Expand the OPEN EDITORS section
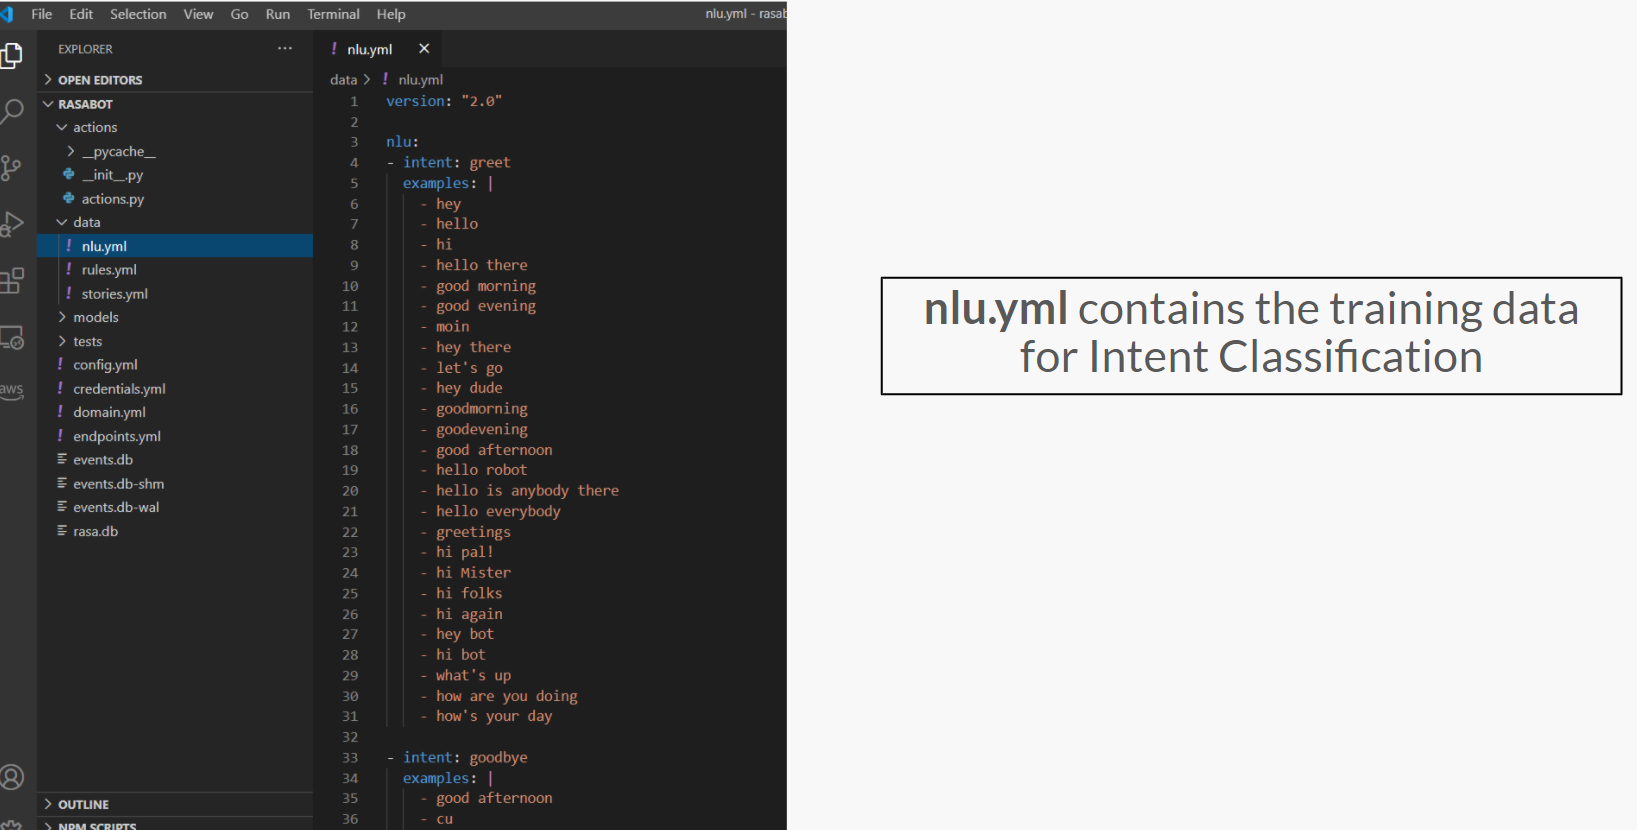 point(175,80)
